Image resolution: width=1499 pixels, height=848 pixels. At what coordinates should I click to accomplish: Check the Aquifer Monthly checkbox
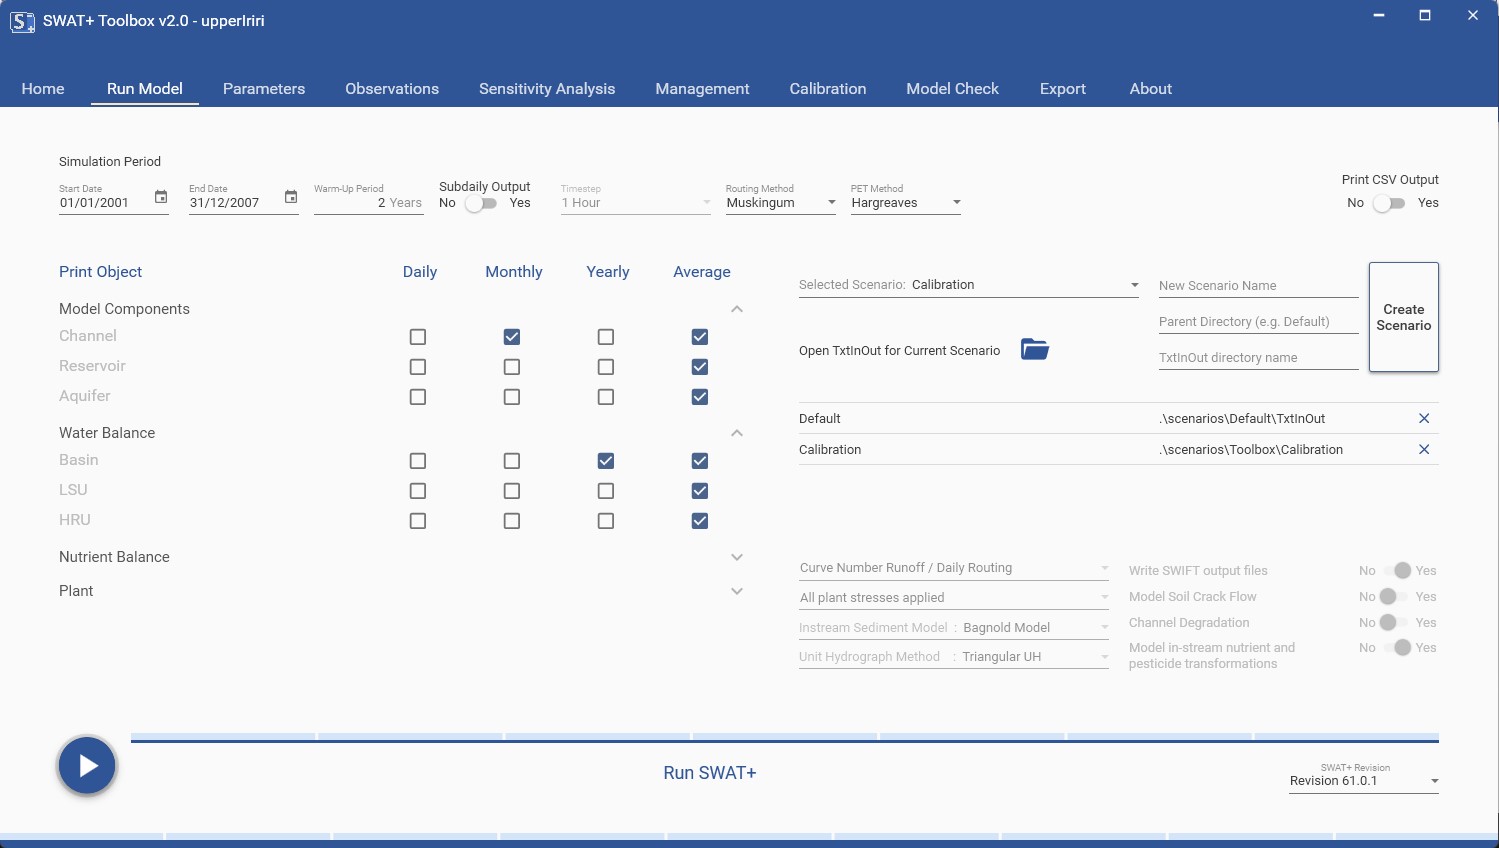pyautogui.click(x=512, y=397)
